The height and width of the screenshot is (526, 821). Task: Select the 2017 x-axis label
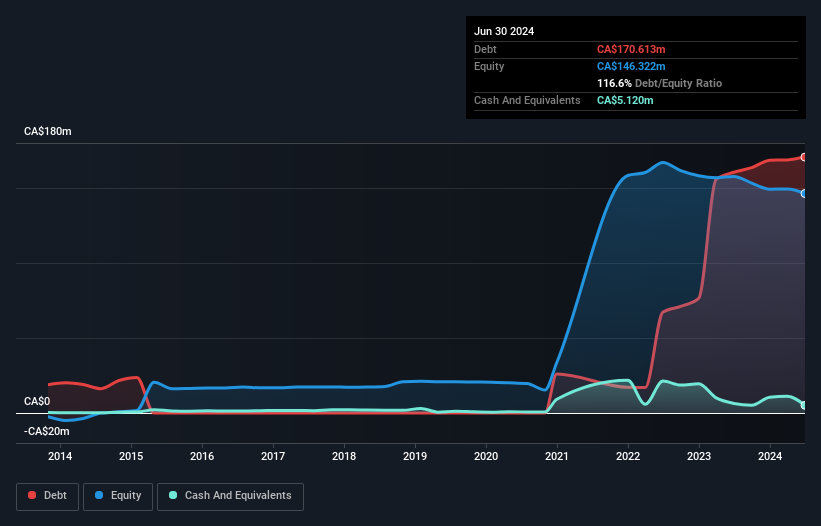point(273,456)
